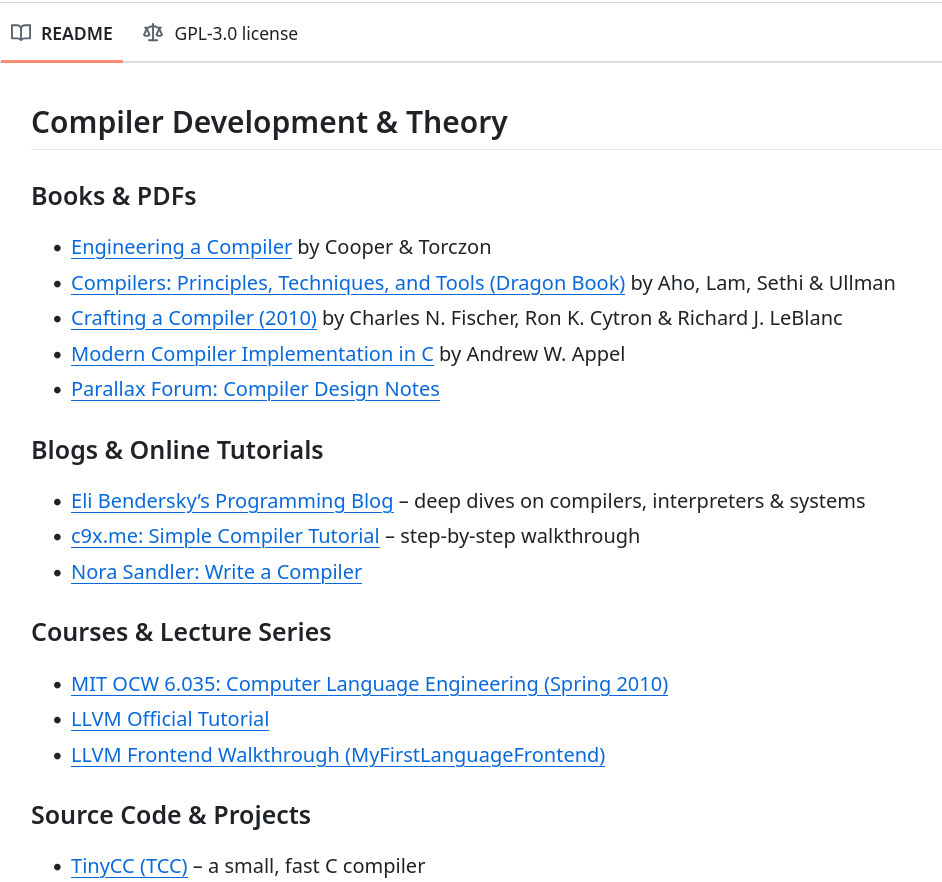The height and width of the screenshot is (882, 942).
Task: Visit Eli Bendersky's Programming Blog link
Action: (x=232, y=501)
